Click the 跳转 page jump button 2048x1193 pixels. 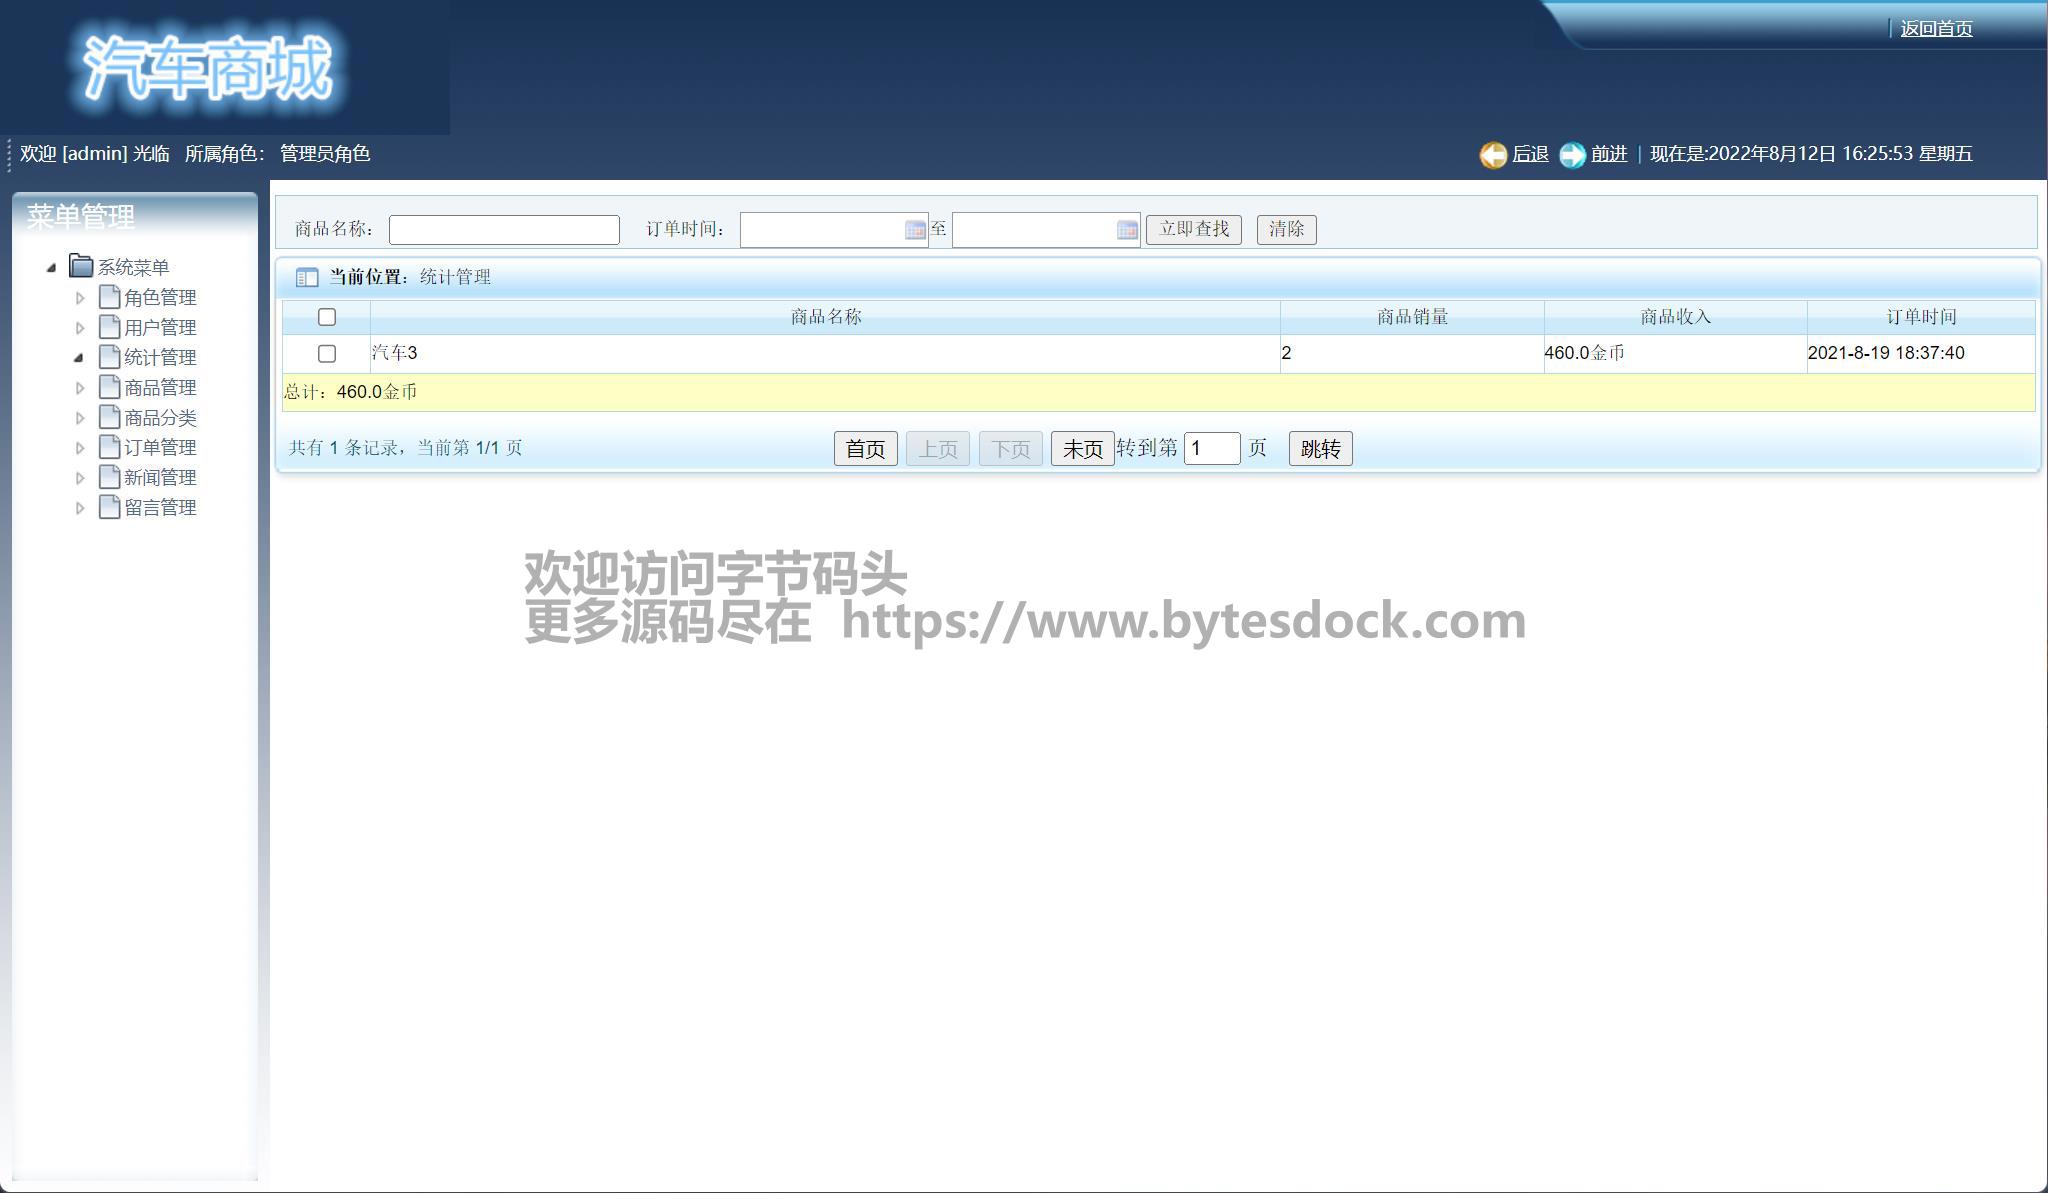1320,449
